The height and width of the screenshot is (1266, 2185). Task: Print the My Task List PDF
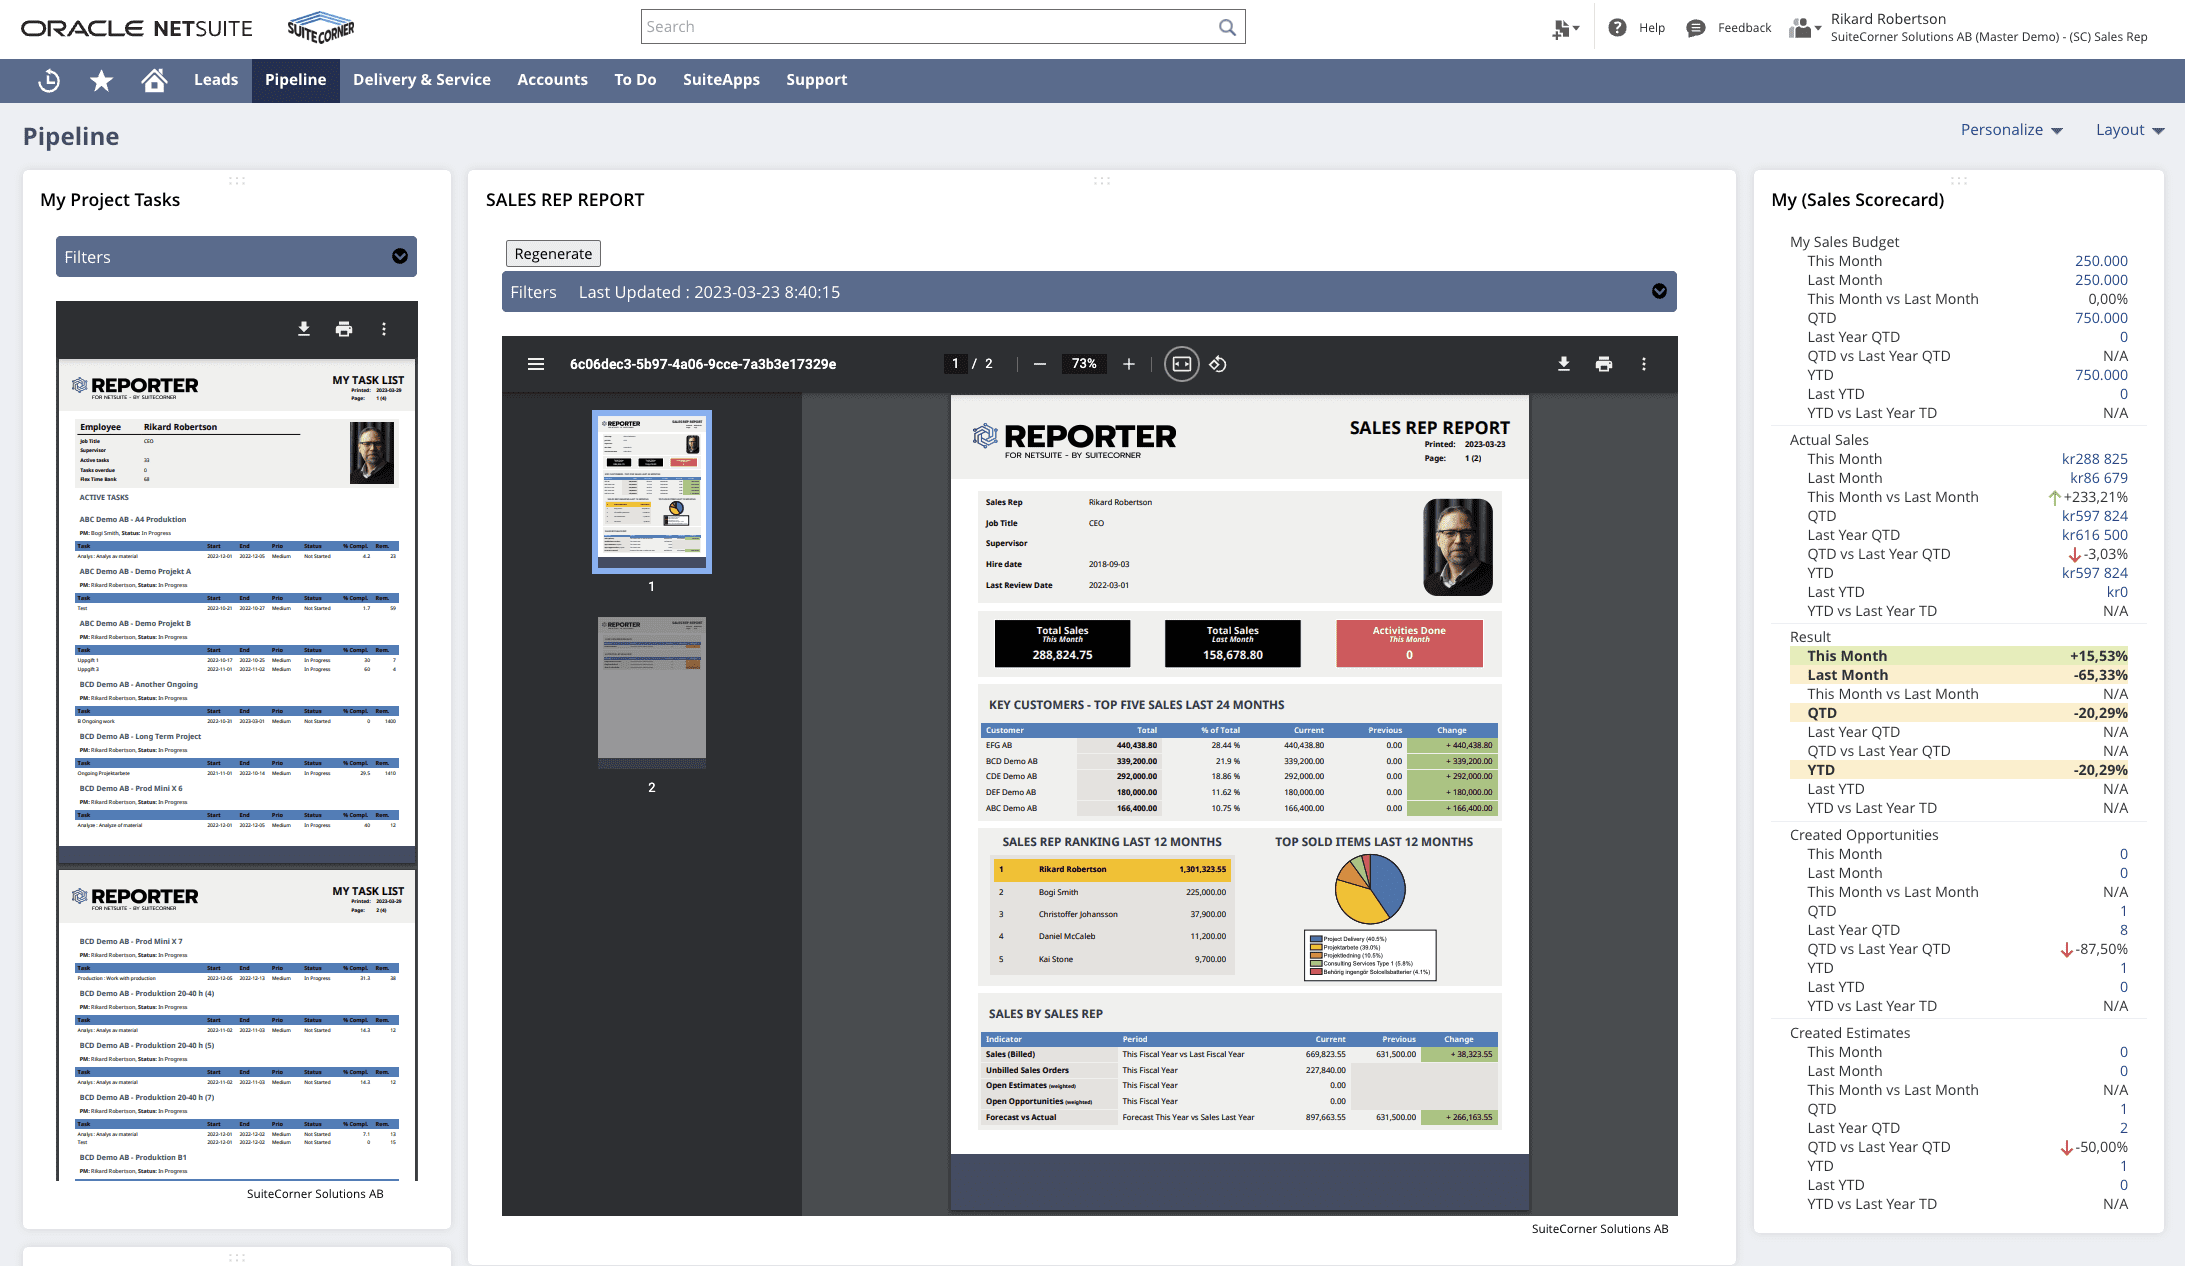pyautogui.click(x=344, y=329)
